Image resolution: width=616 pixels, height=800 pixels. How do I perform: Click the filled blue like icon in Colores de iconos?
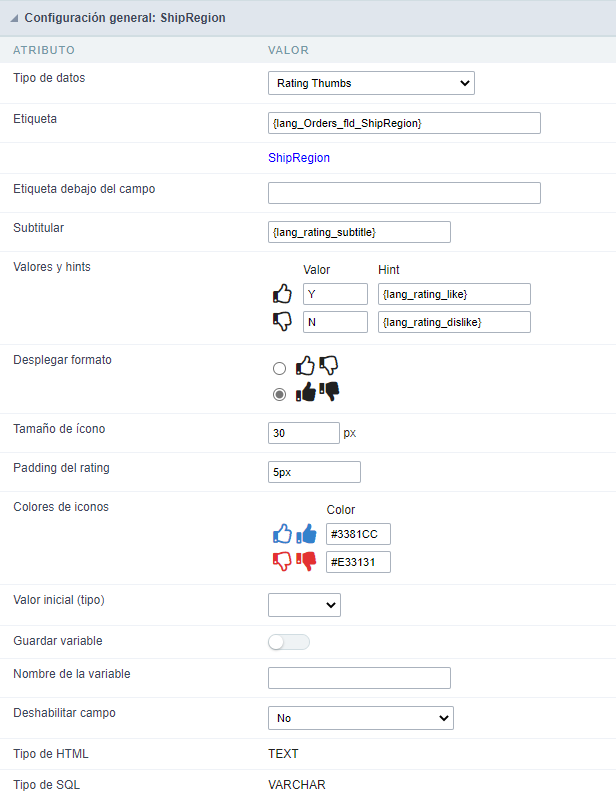pyautogui.click(x=306, y=533)
